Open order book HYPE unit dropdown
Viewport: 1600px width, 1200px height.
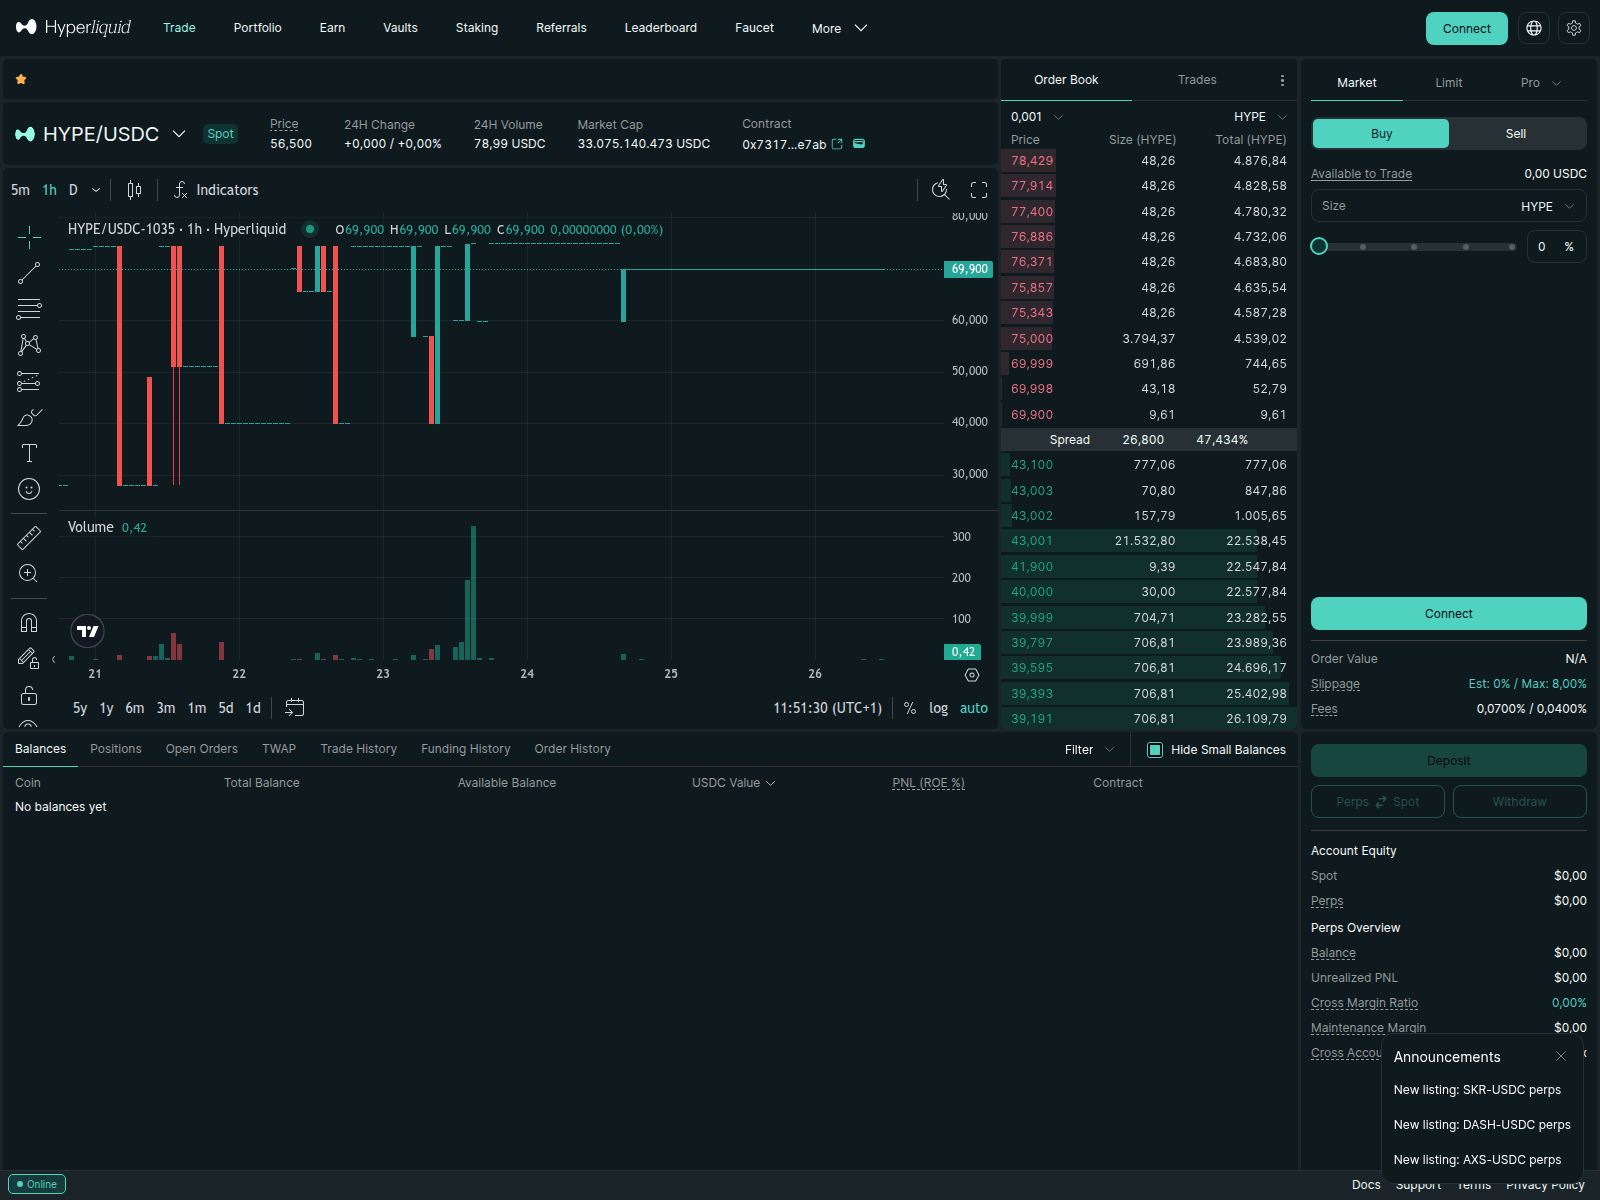pos(1260,117)
